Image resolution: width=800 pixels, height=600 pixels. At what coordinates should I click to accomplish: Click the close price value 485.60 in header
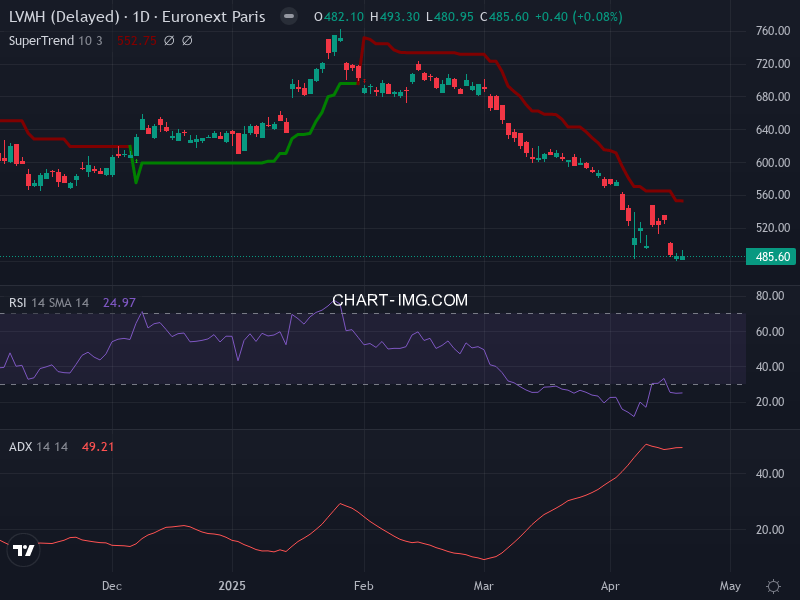(x=509, y=17)
